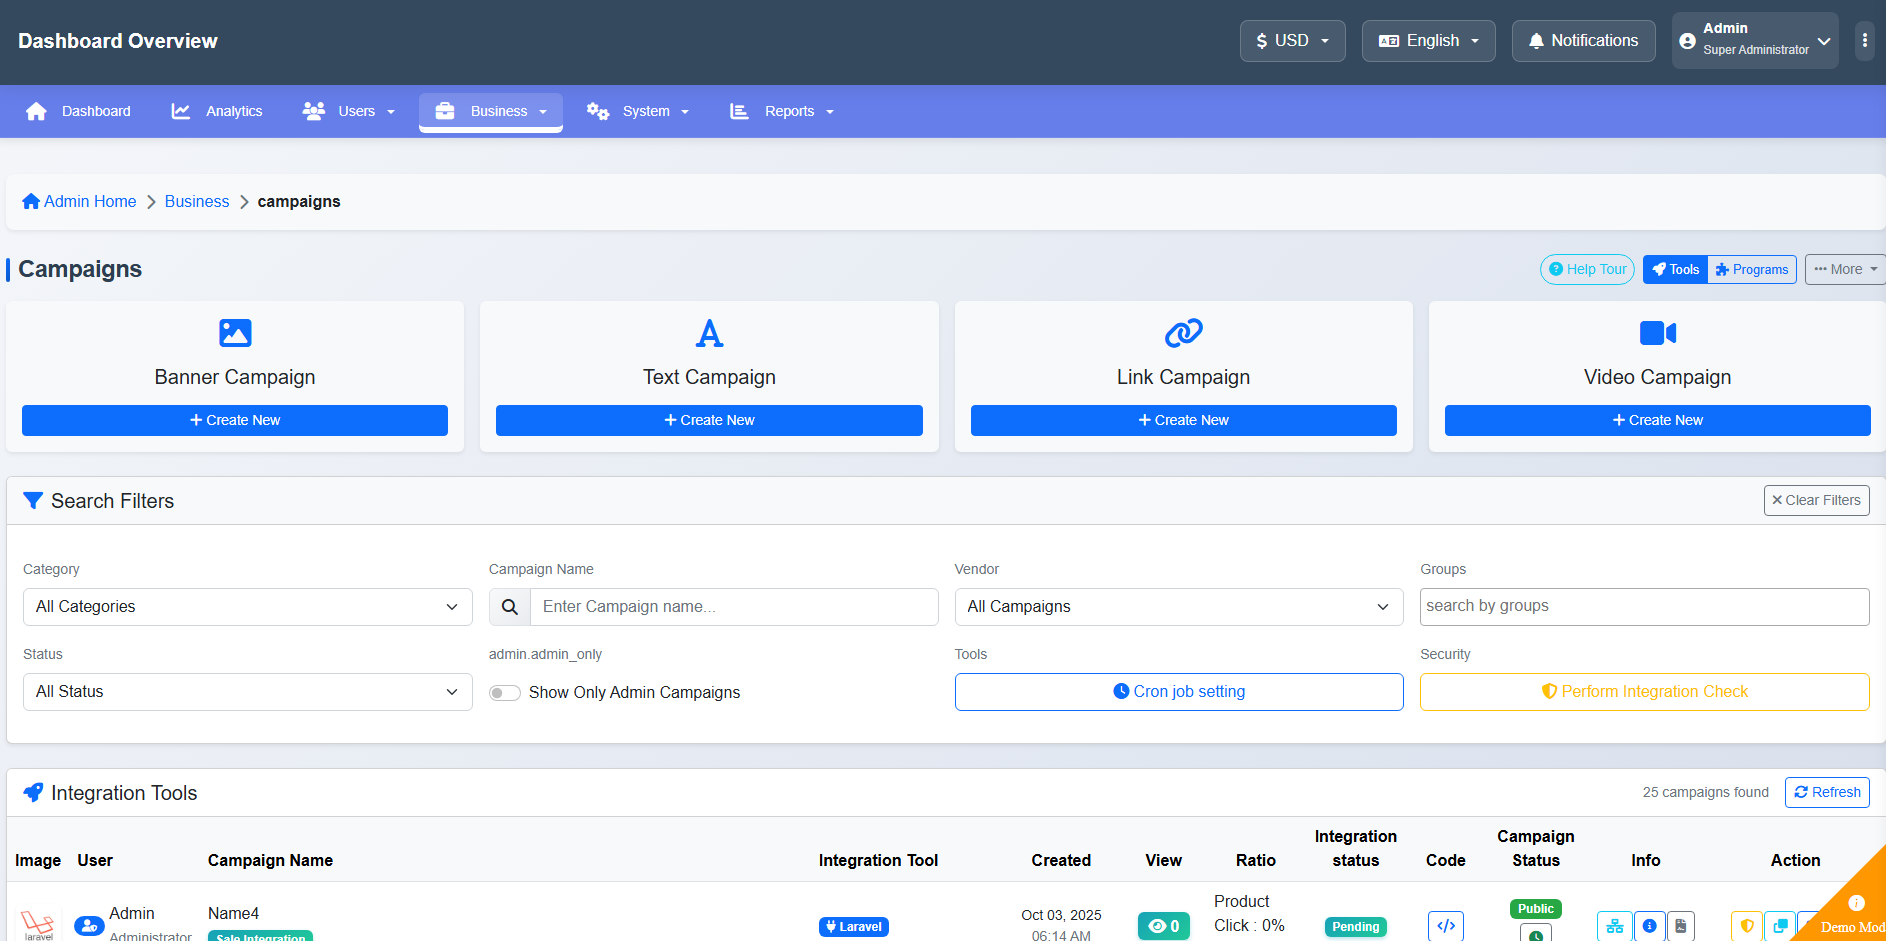Click the System gears icon
1886x941 pixels.
[598, 111]
